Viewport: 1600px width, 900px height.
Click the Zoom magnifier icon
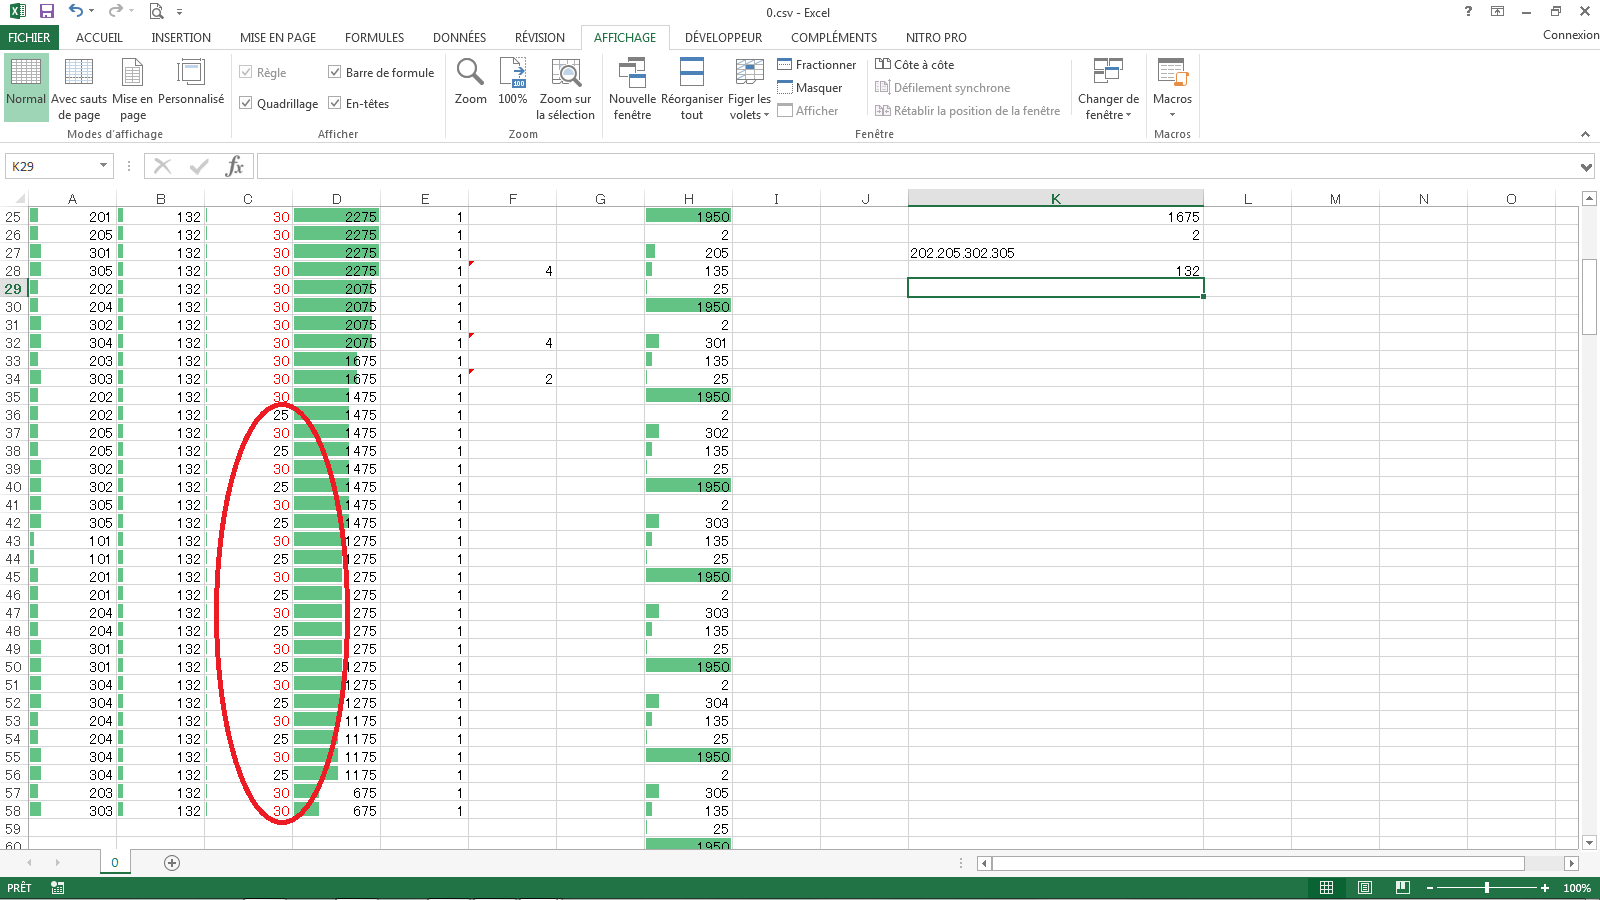coord(470,73)
